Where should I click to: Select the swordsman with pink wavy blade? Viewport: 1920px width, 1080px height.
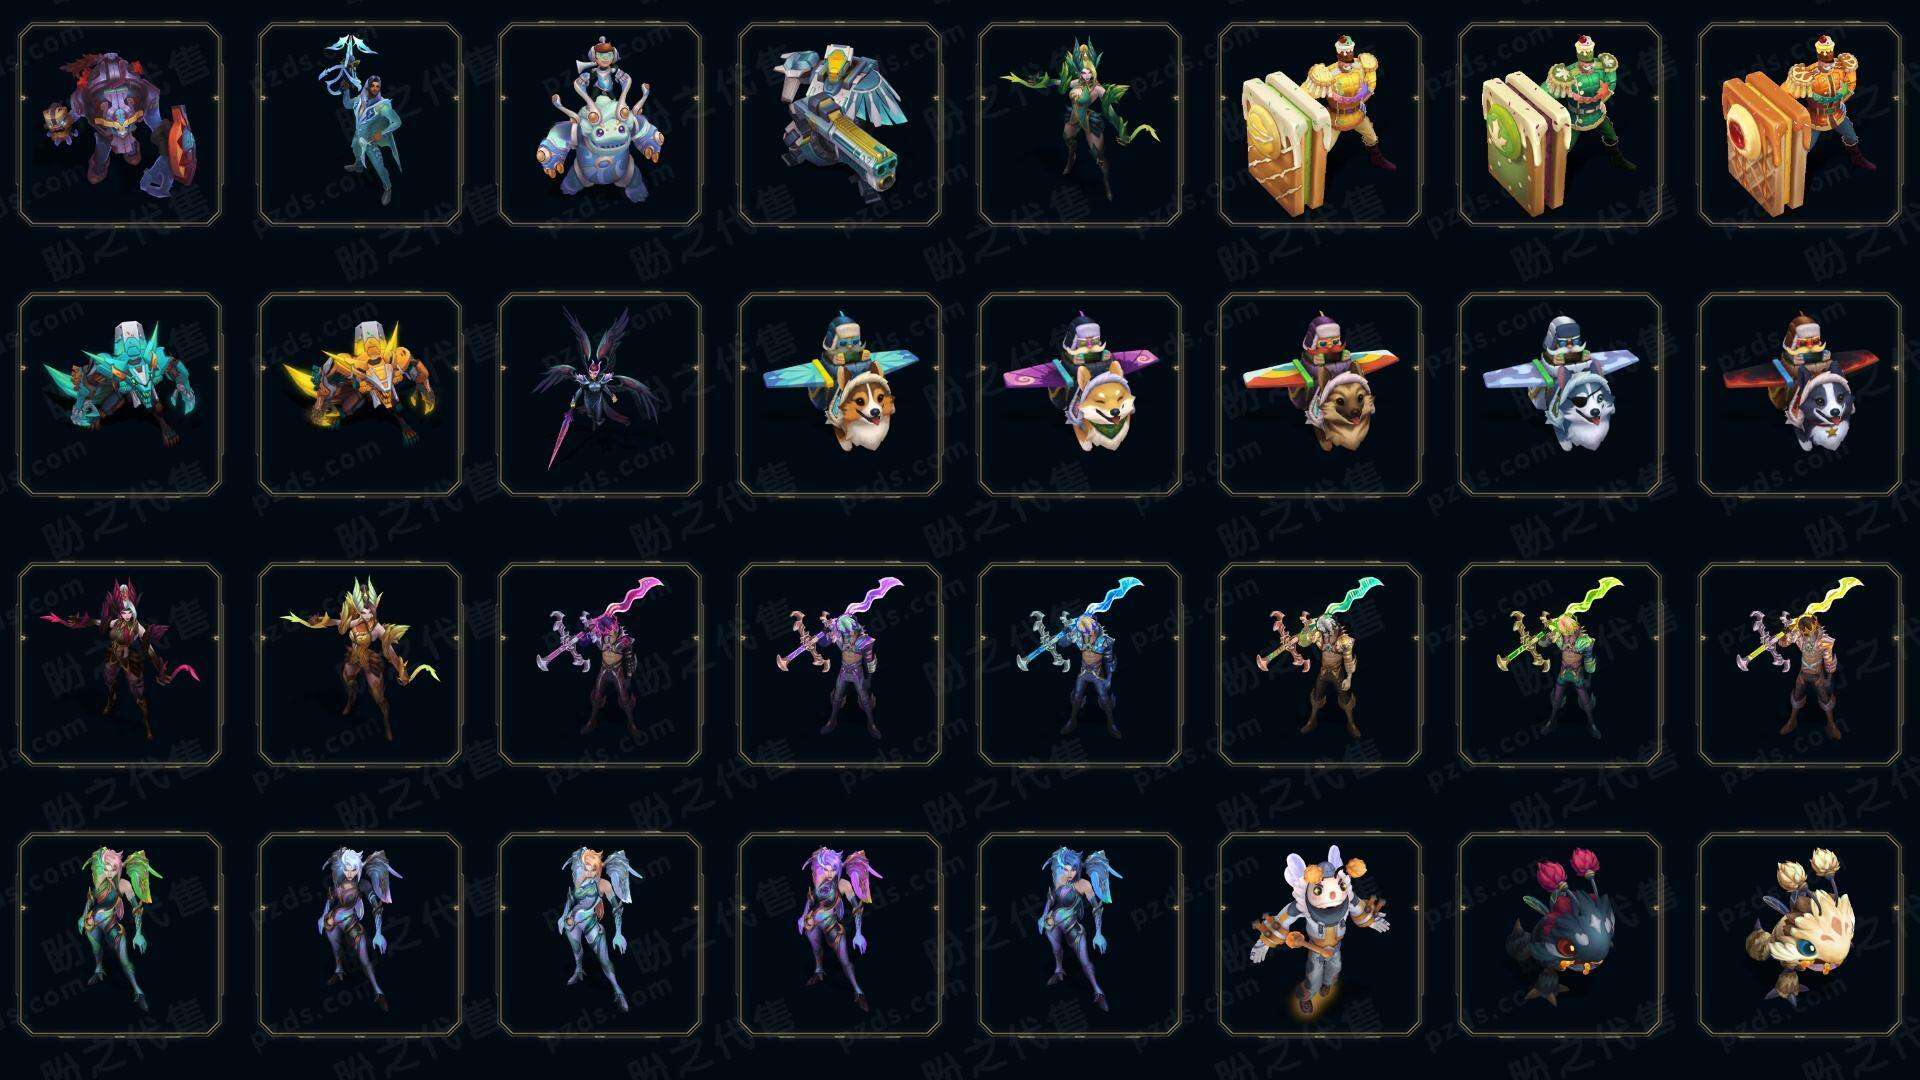600,664
